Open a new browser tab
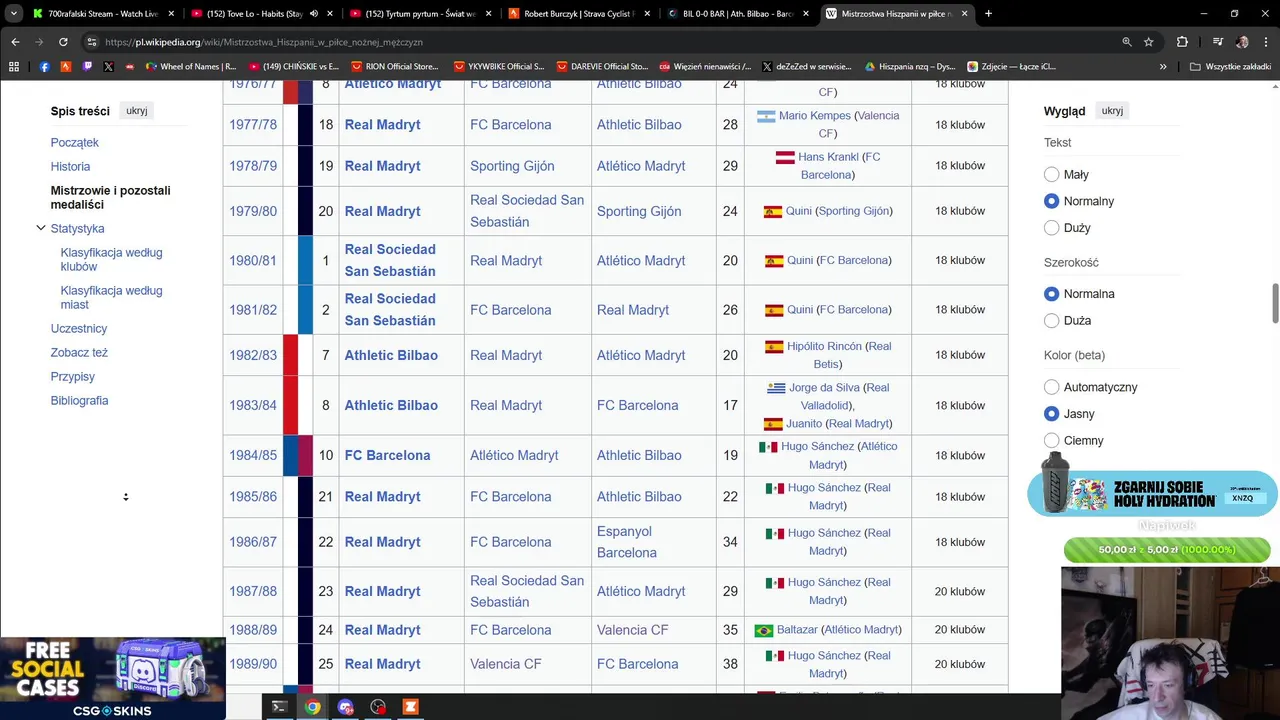1280x720 pixels. tap(988, 14)
